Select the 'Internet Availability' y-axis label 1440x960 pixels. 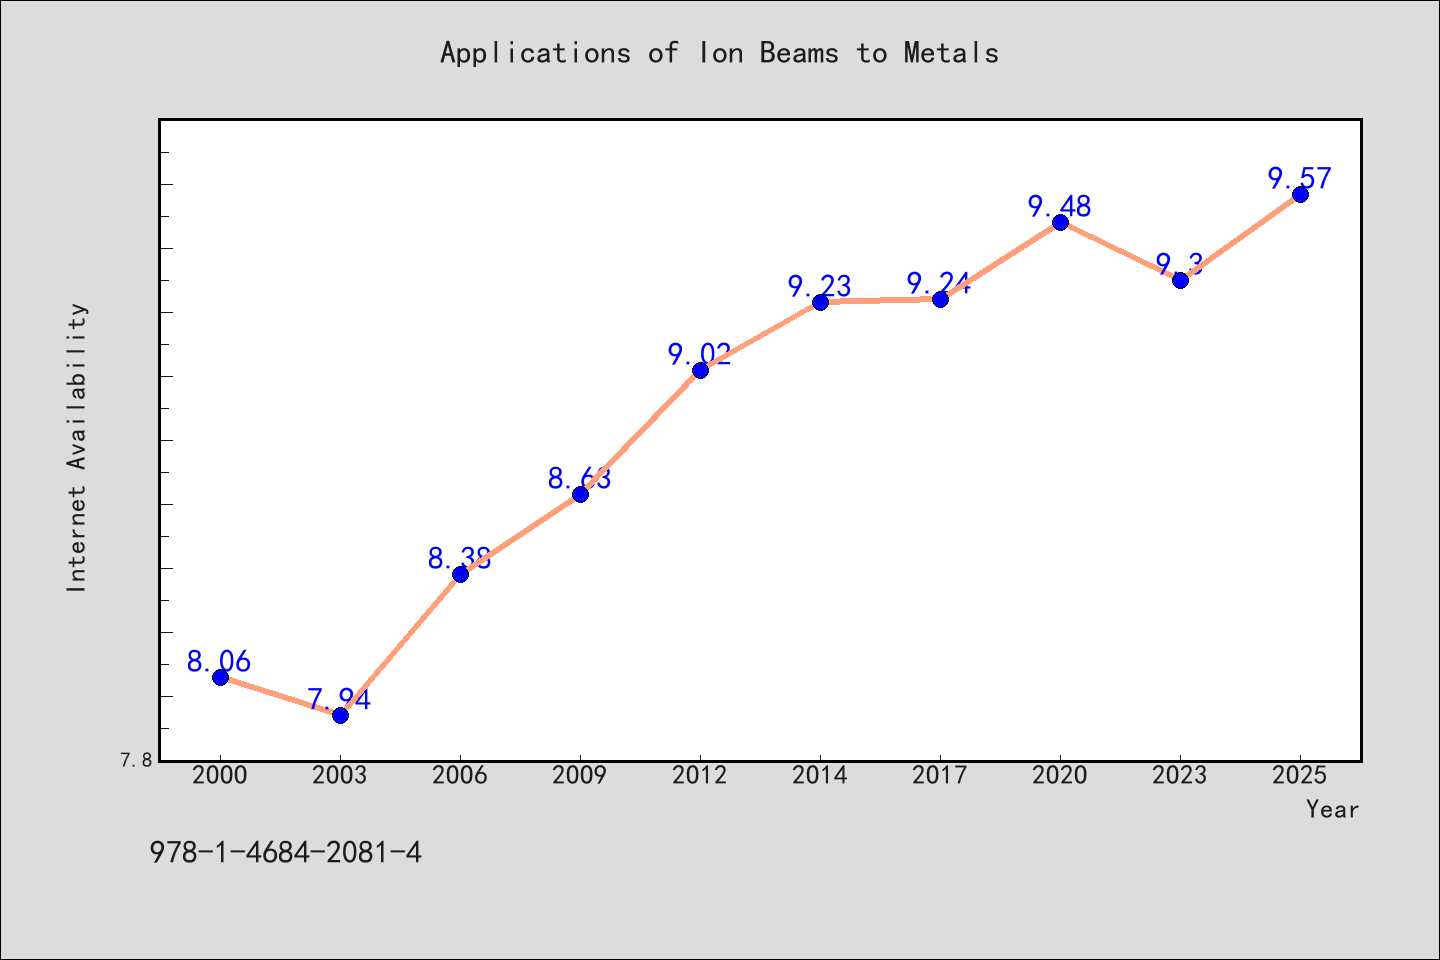(x=77, y=447)
